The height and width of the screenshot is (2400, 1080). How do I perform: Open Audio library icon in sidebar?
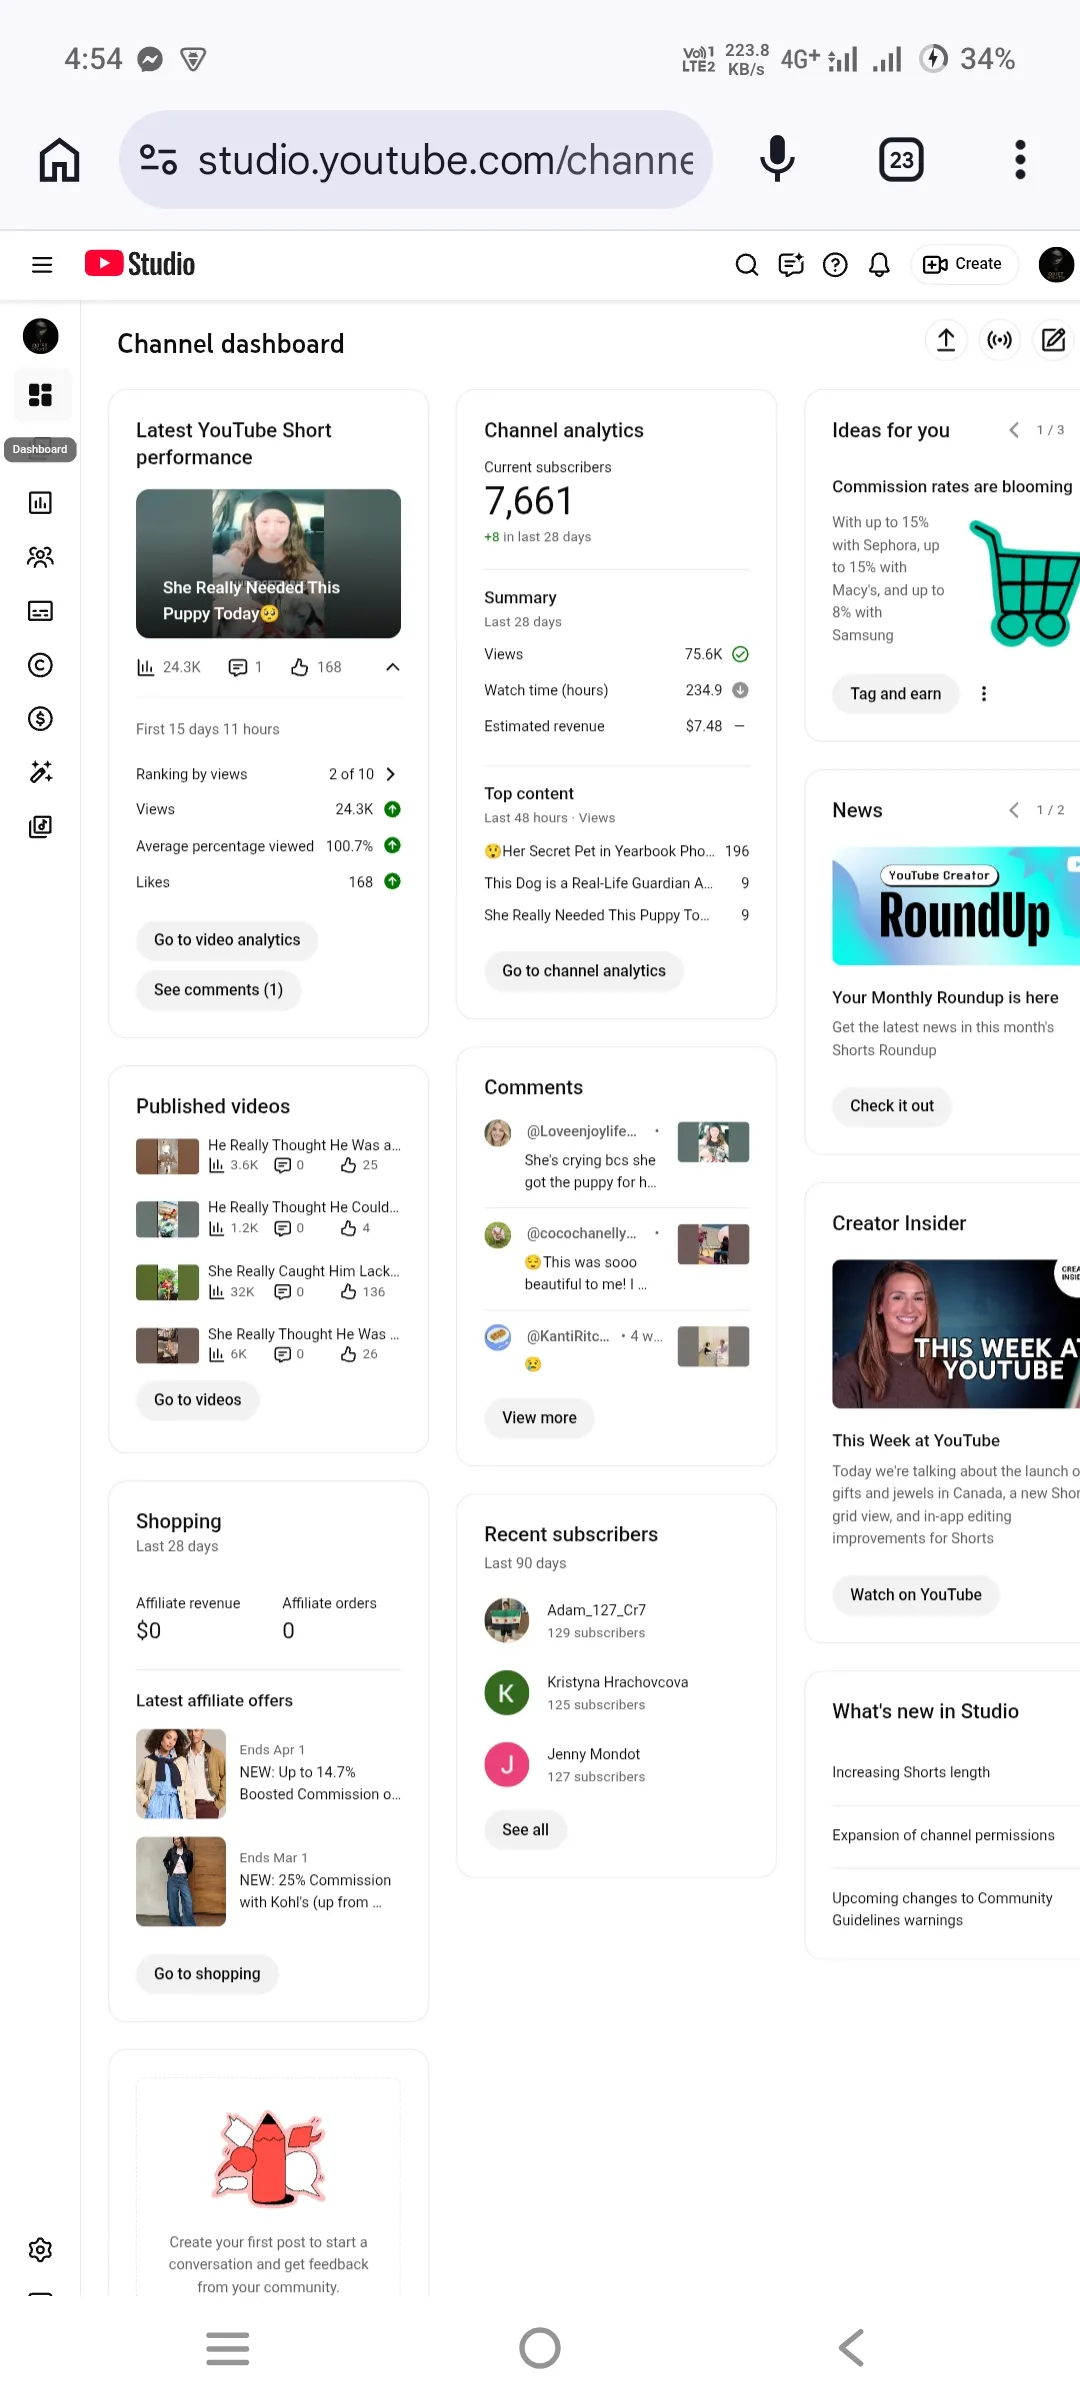(40, 826)
